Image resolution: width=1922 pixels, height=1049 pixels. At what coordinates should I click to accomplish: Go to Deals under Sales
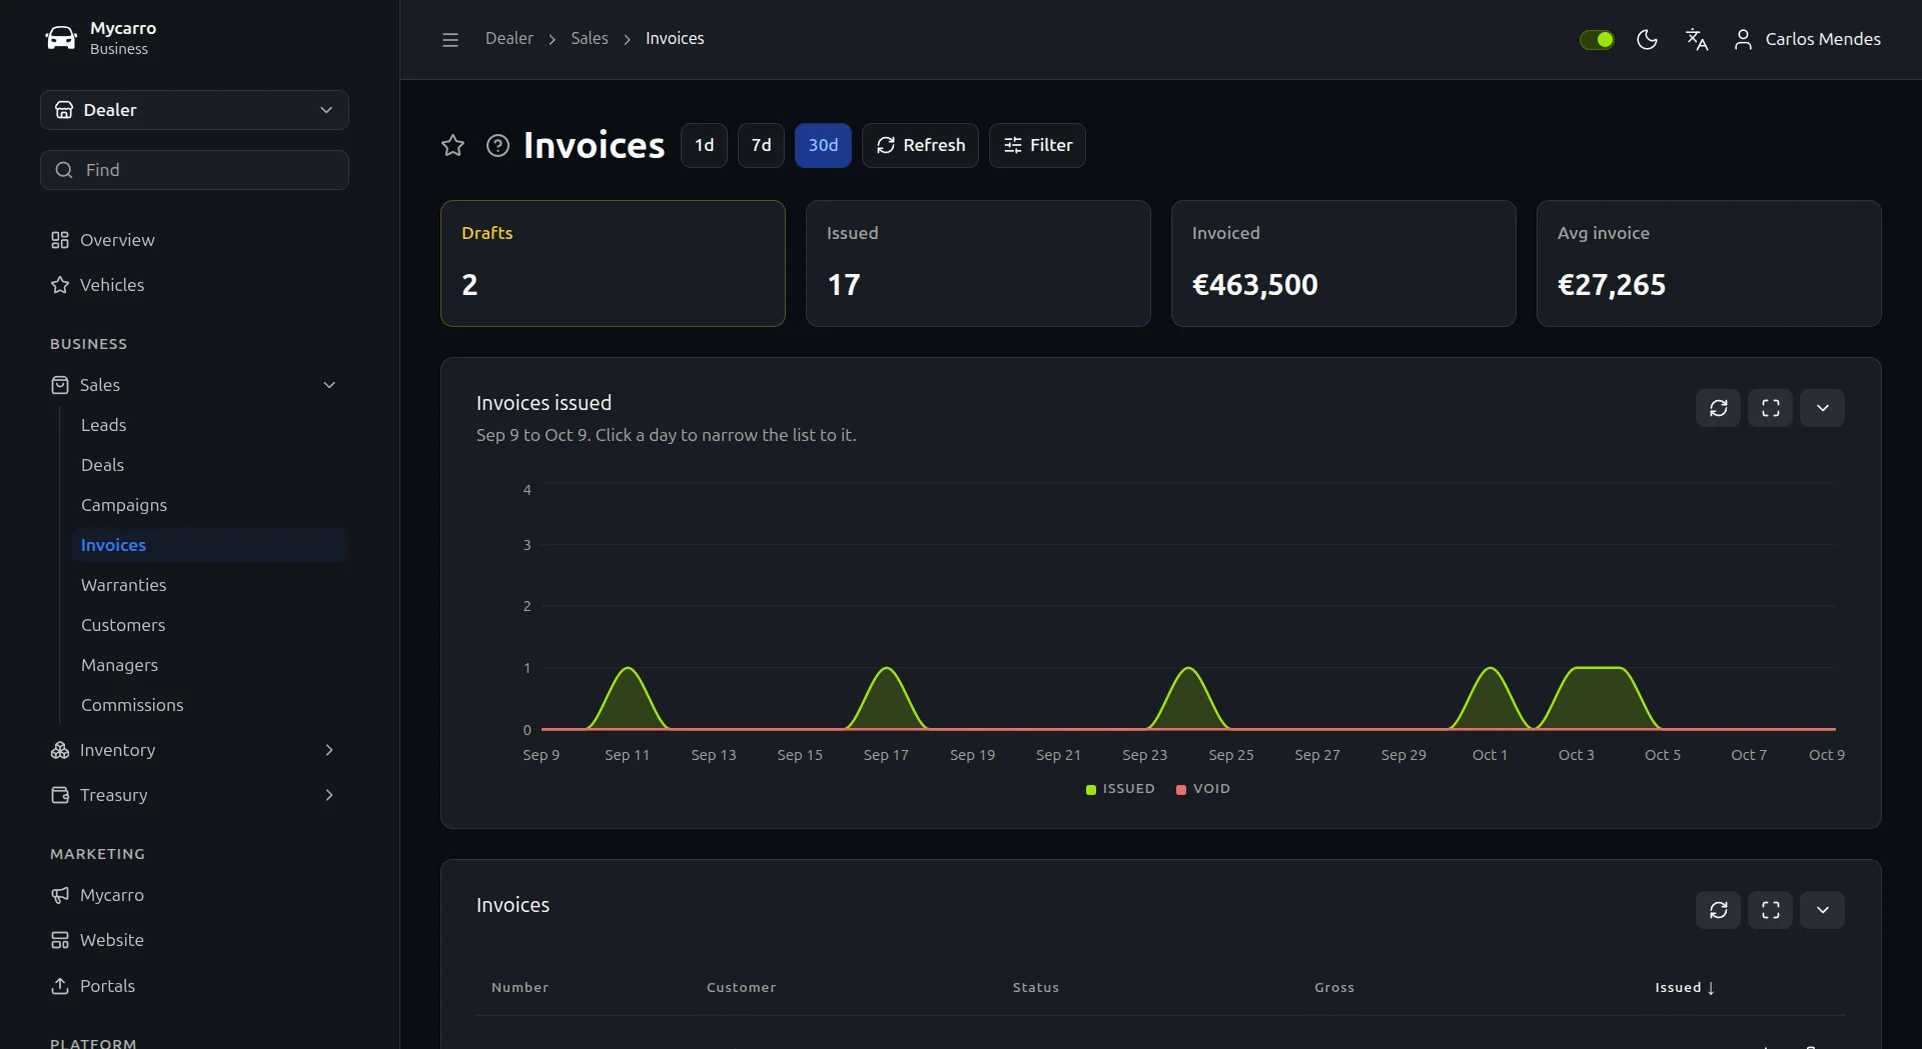click(x=102, y=465)
